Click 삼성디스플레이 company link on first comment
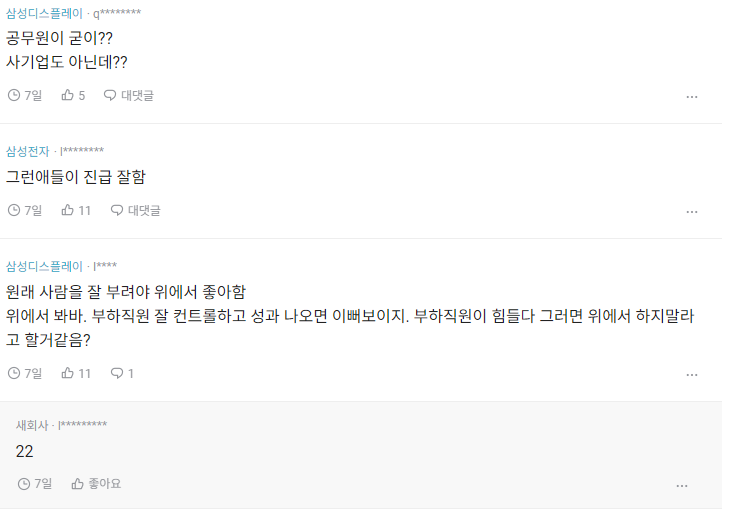This screenshot has height=516, width=747. tap(44, 13)
